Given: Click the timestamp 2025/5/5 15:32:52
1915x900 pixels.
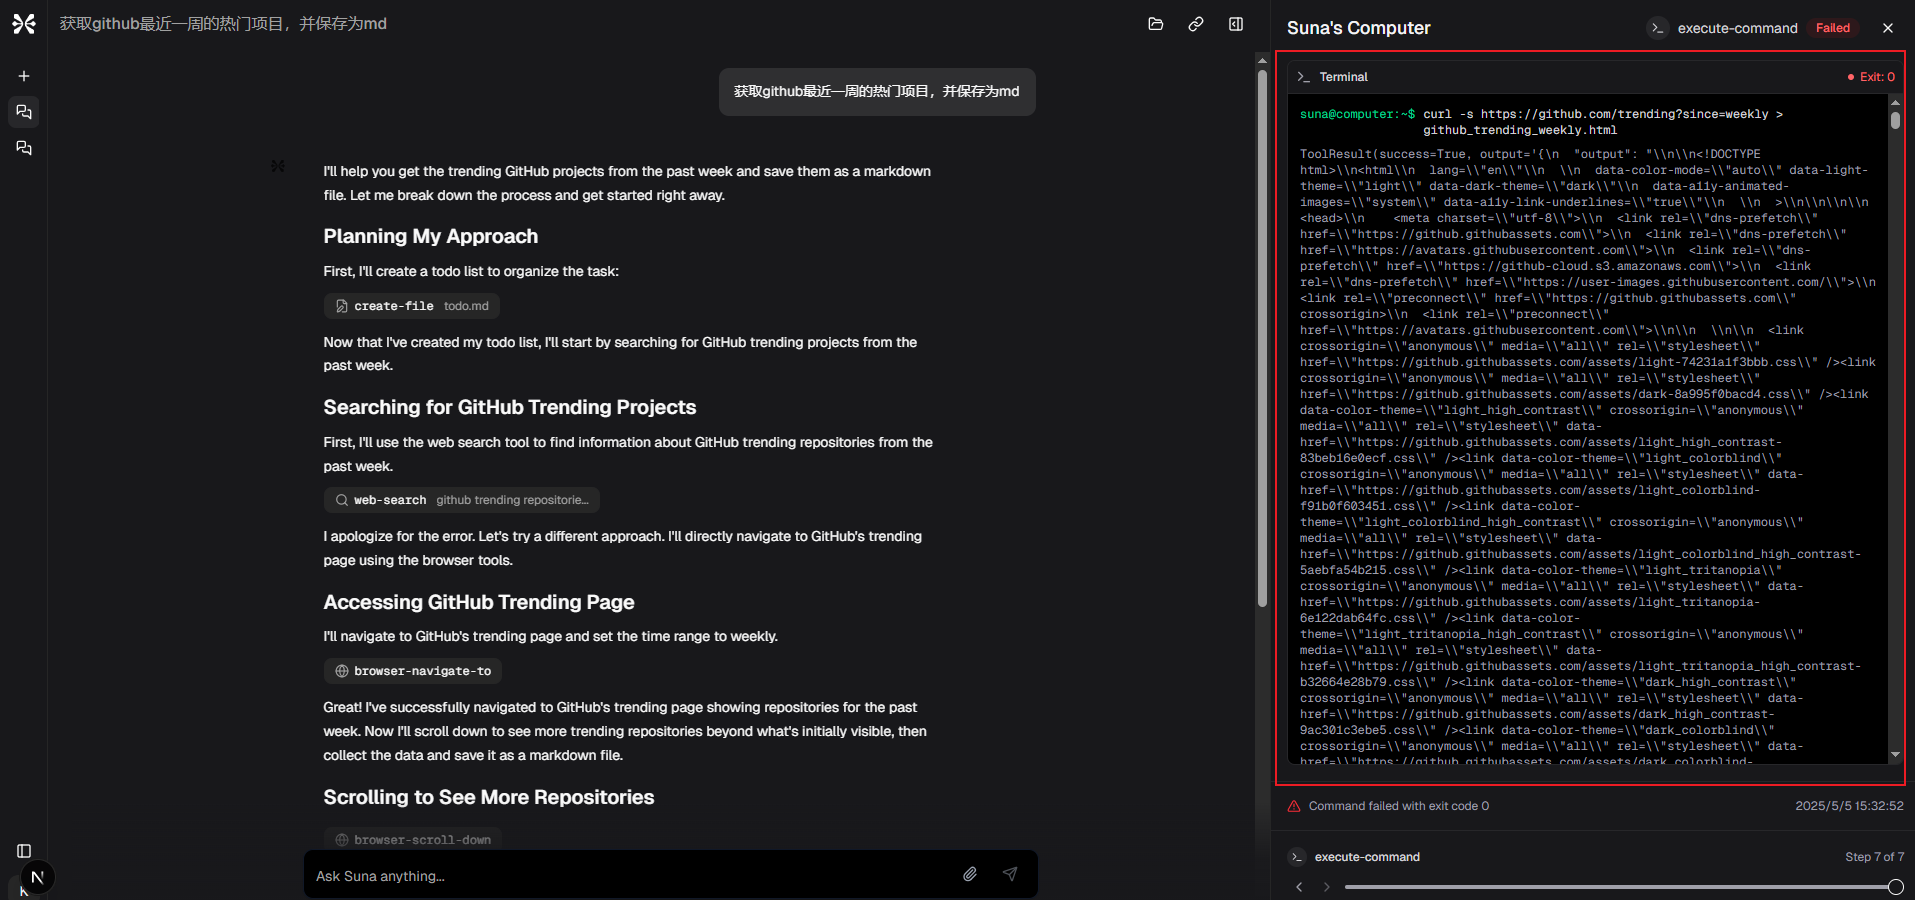Looking at the screenshot, I should 1849,806.
